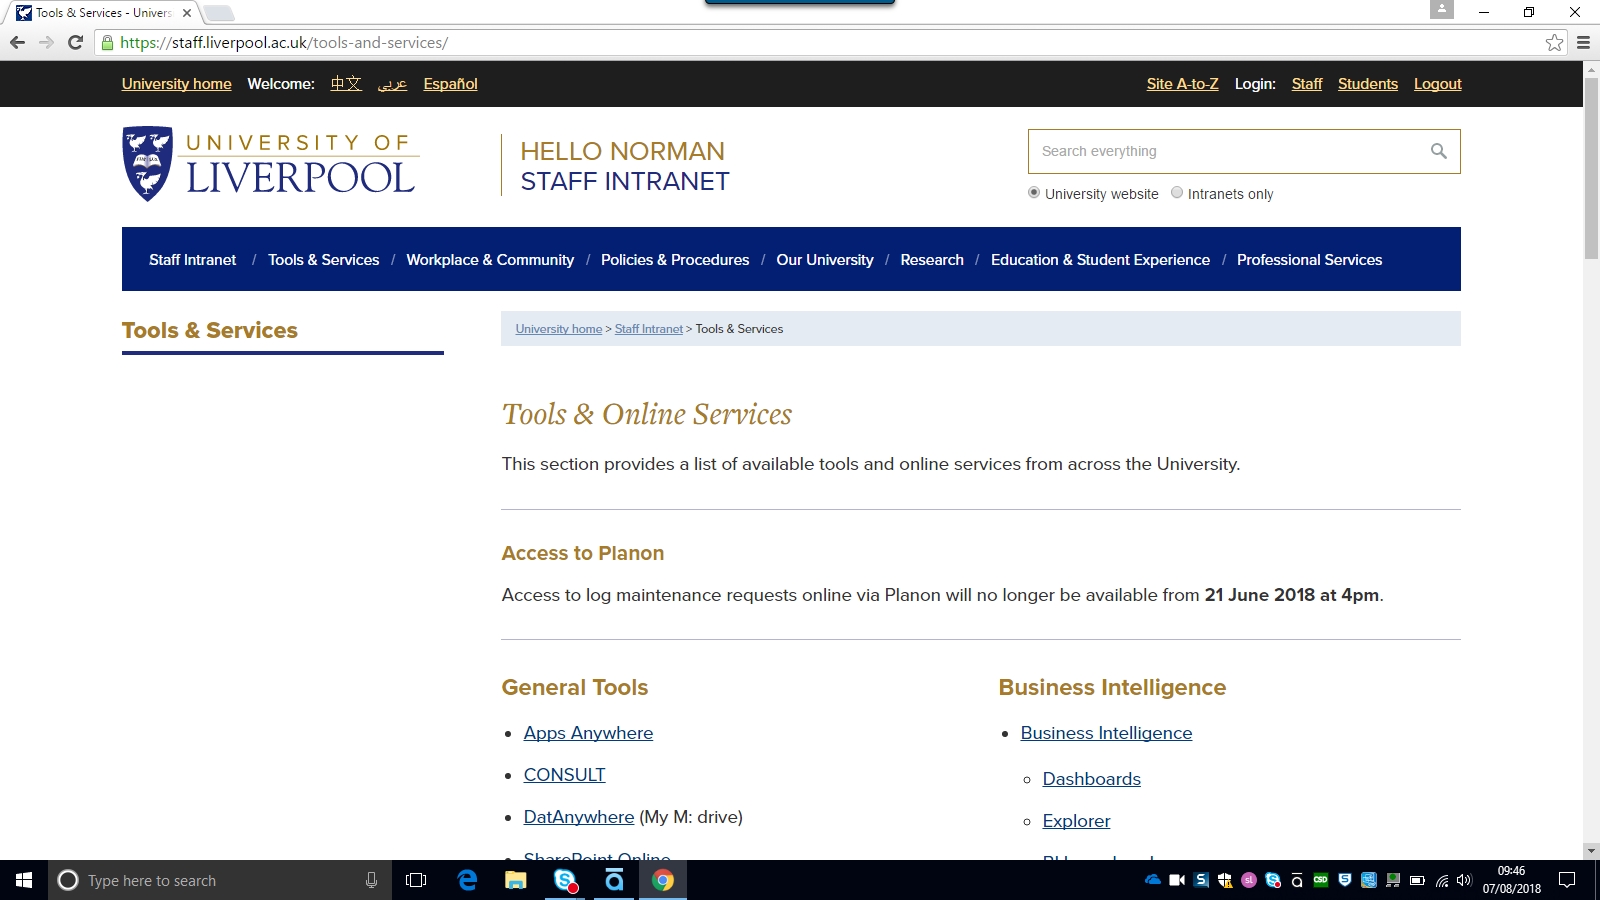
Task: Open the Apps Anywhere link
Action: [x=588, y=733]
